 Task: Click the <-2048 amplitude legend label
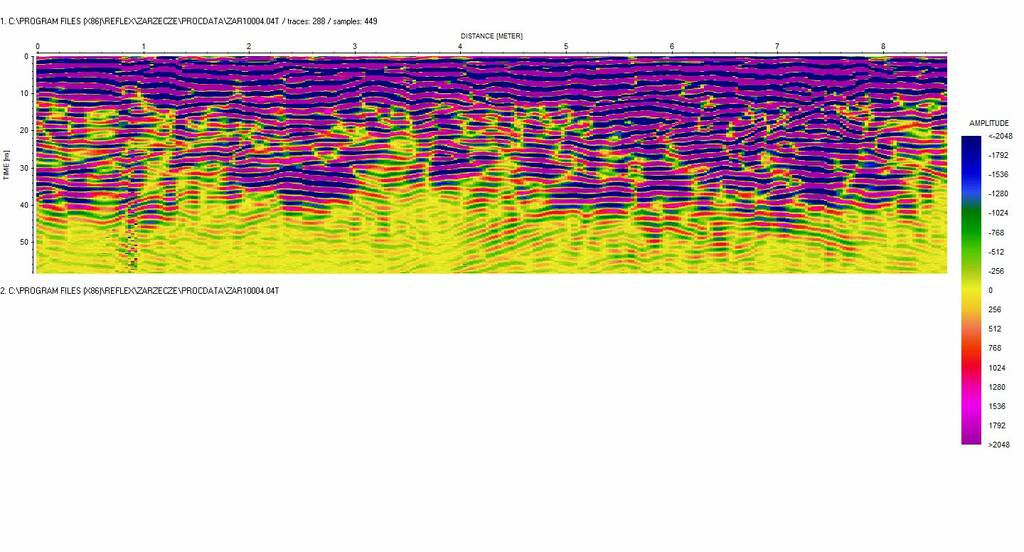[999, 137]
